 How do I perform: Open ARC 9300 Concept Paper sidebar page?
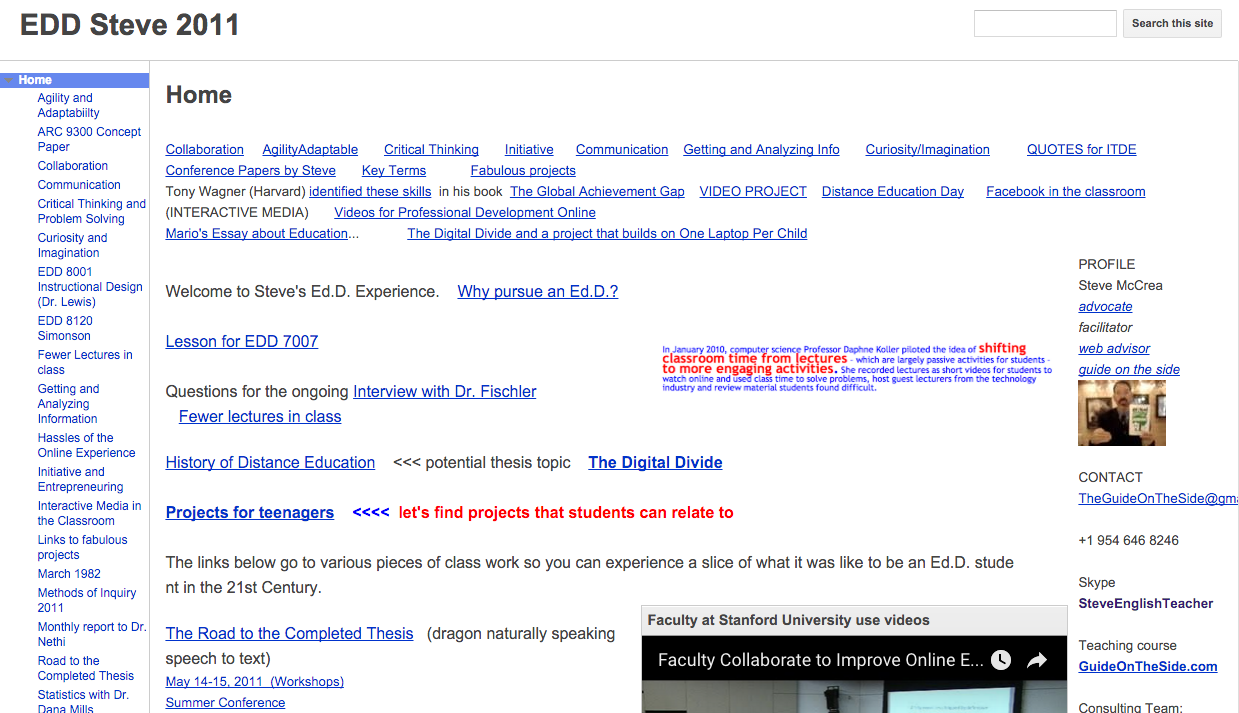click(89, 139)
